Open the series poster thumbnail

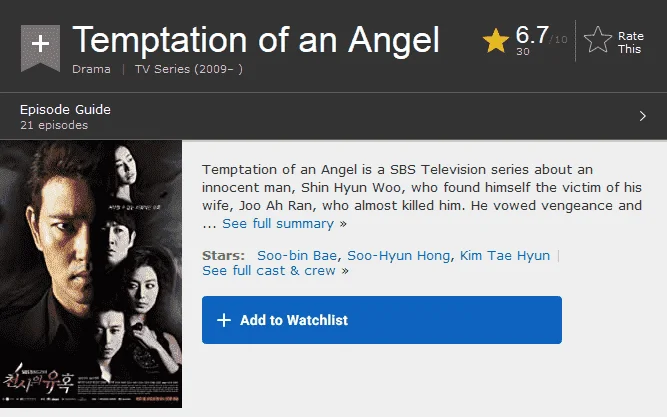coord(91,274)
